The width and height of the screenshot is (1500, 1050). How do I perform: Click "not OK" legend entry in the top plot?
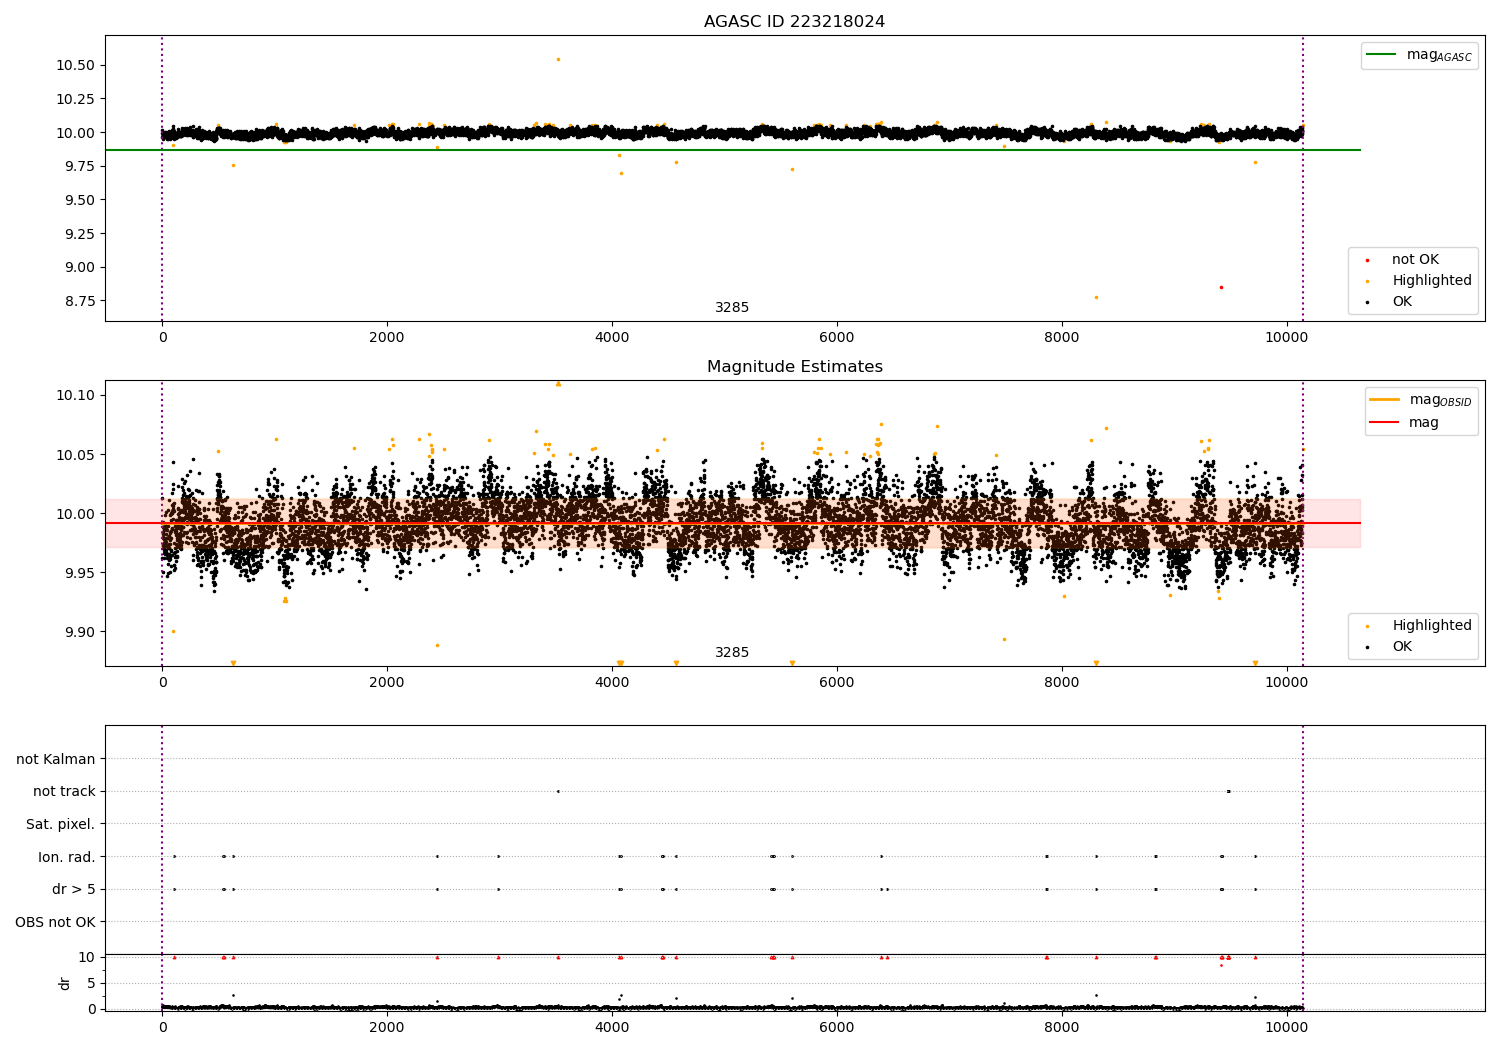pos(1415,260)
